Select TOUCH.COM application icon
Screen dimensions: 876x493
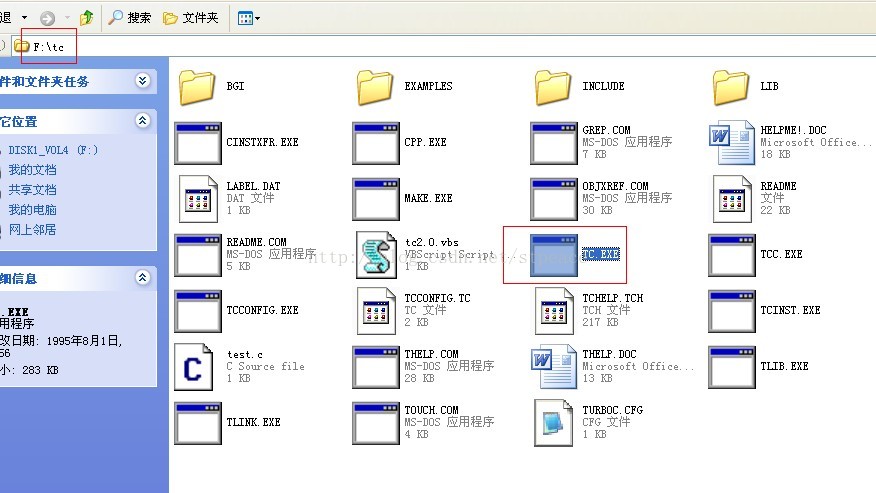(376, 423)
